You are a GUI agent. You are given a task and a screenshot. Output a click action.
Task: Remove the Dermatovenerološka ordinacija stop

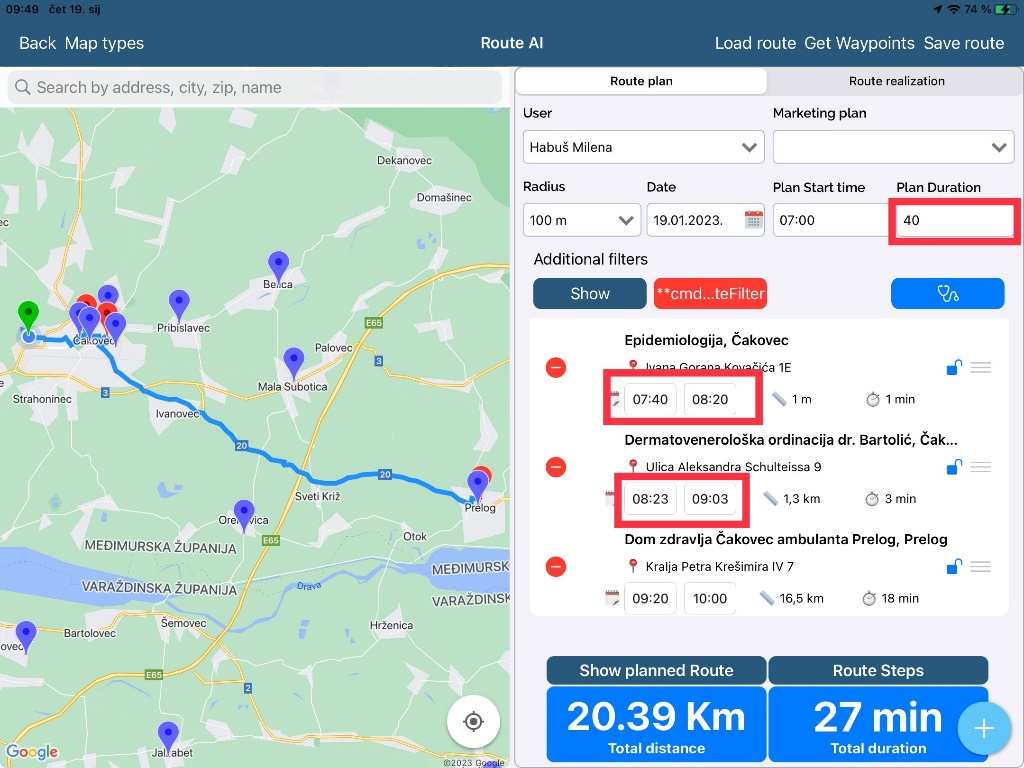point(556,467)
